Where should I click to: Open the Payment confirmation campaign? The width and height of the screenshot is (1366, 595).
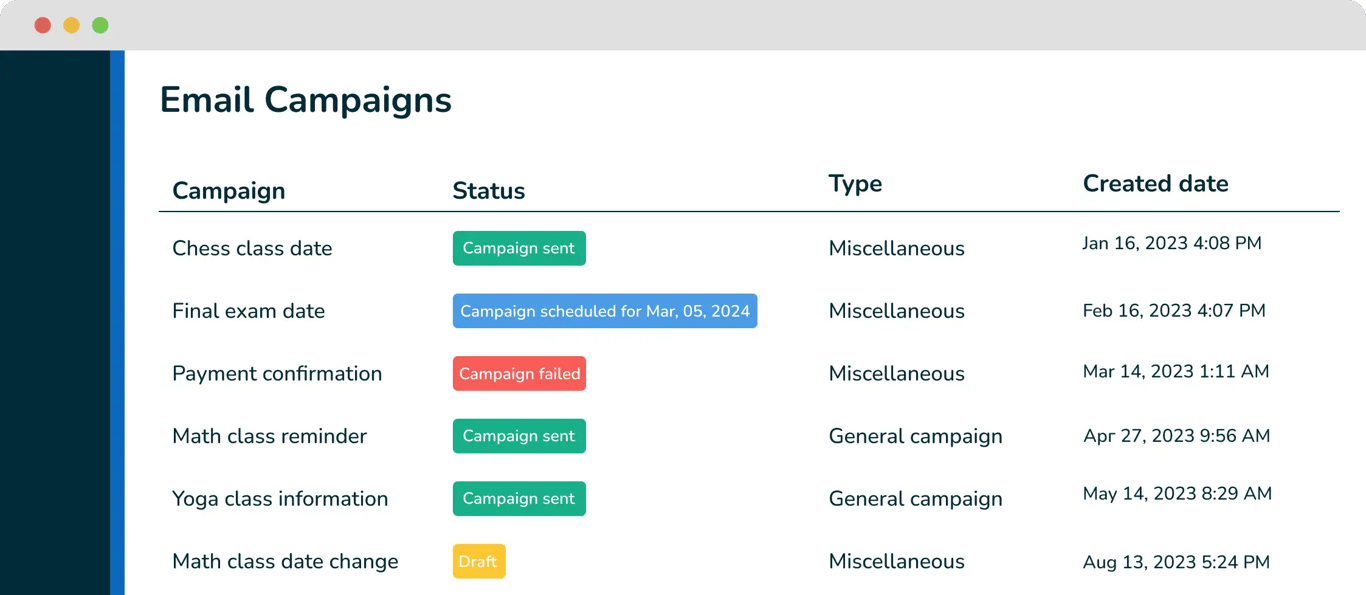point(277,373)
